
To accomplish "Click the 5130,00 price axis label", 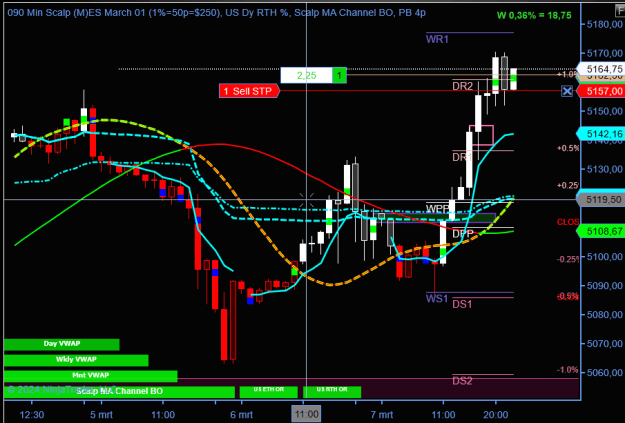I will [605, 169].
